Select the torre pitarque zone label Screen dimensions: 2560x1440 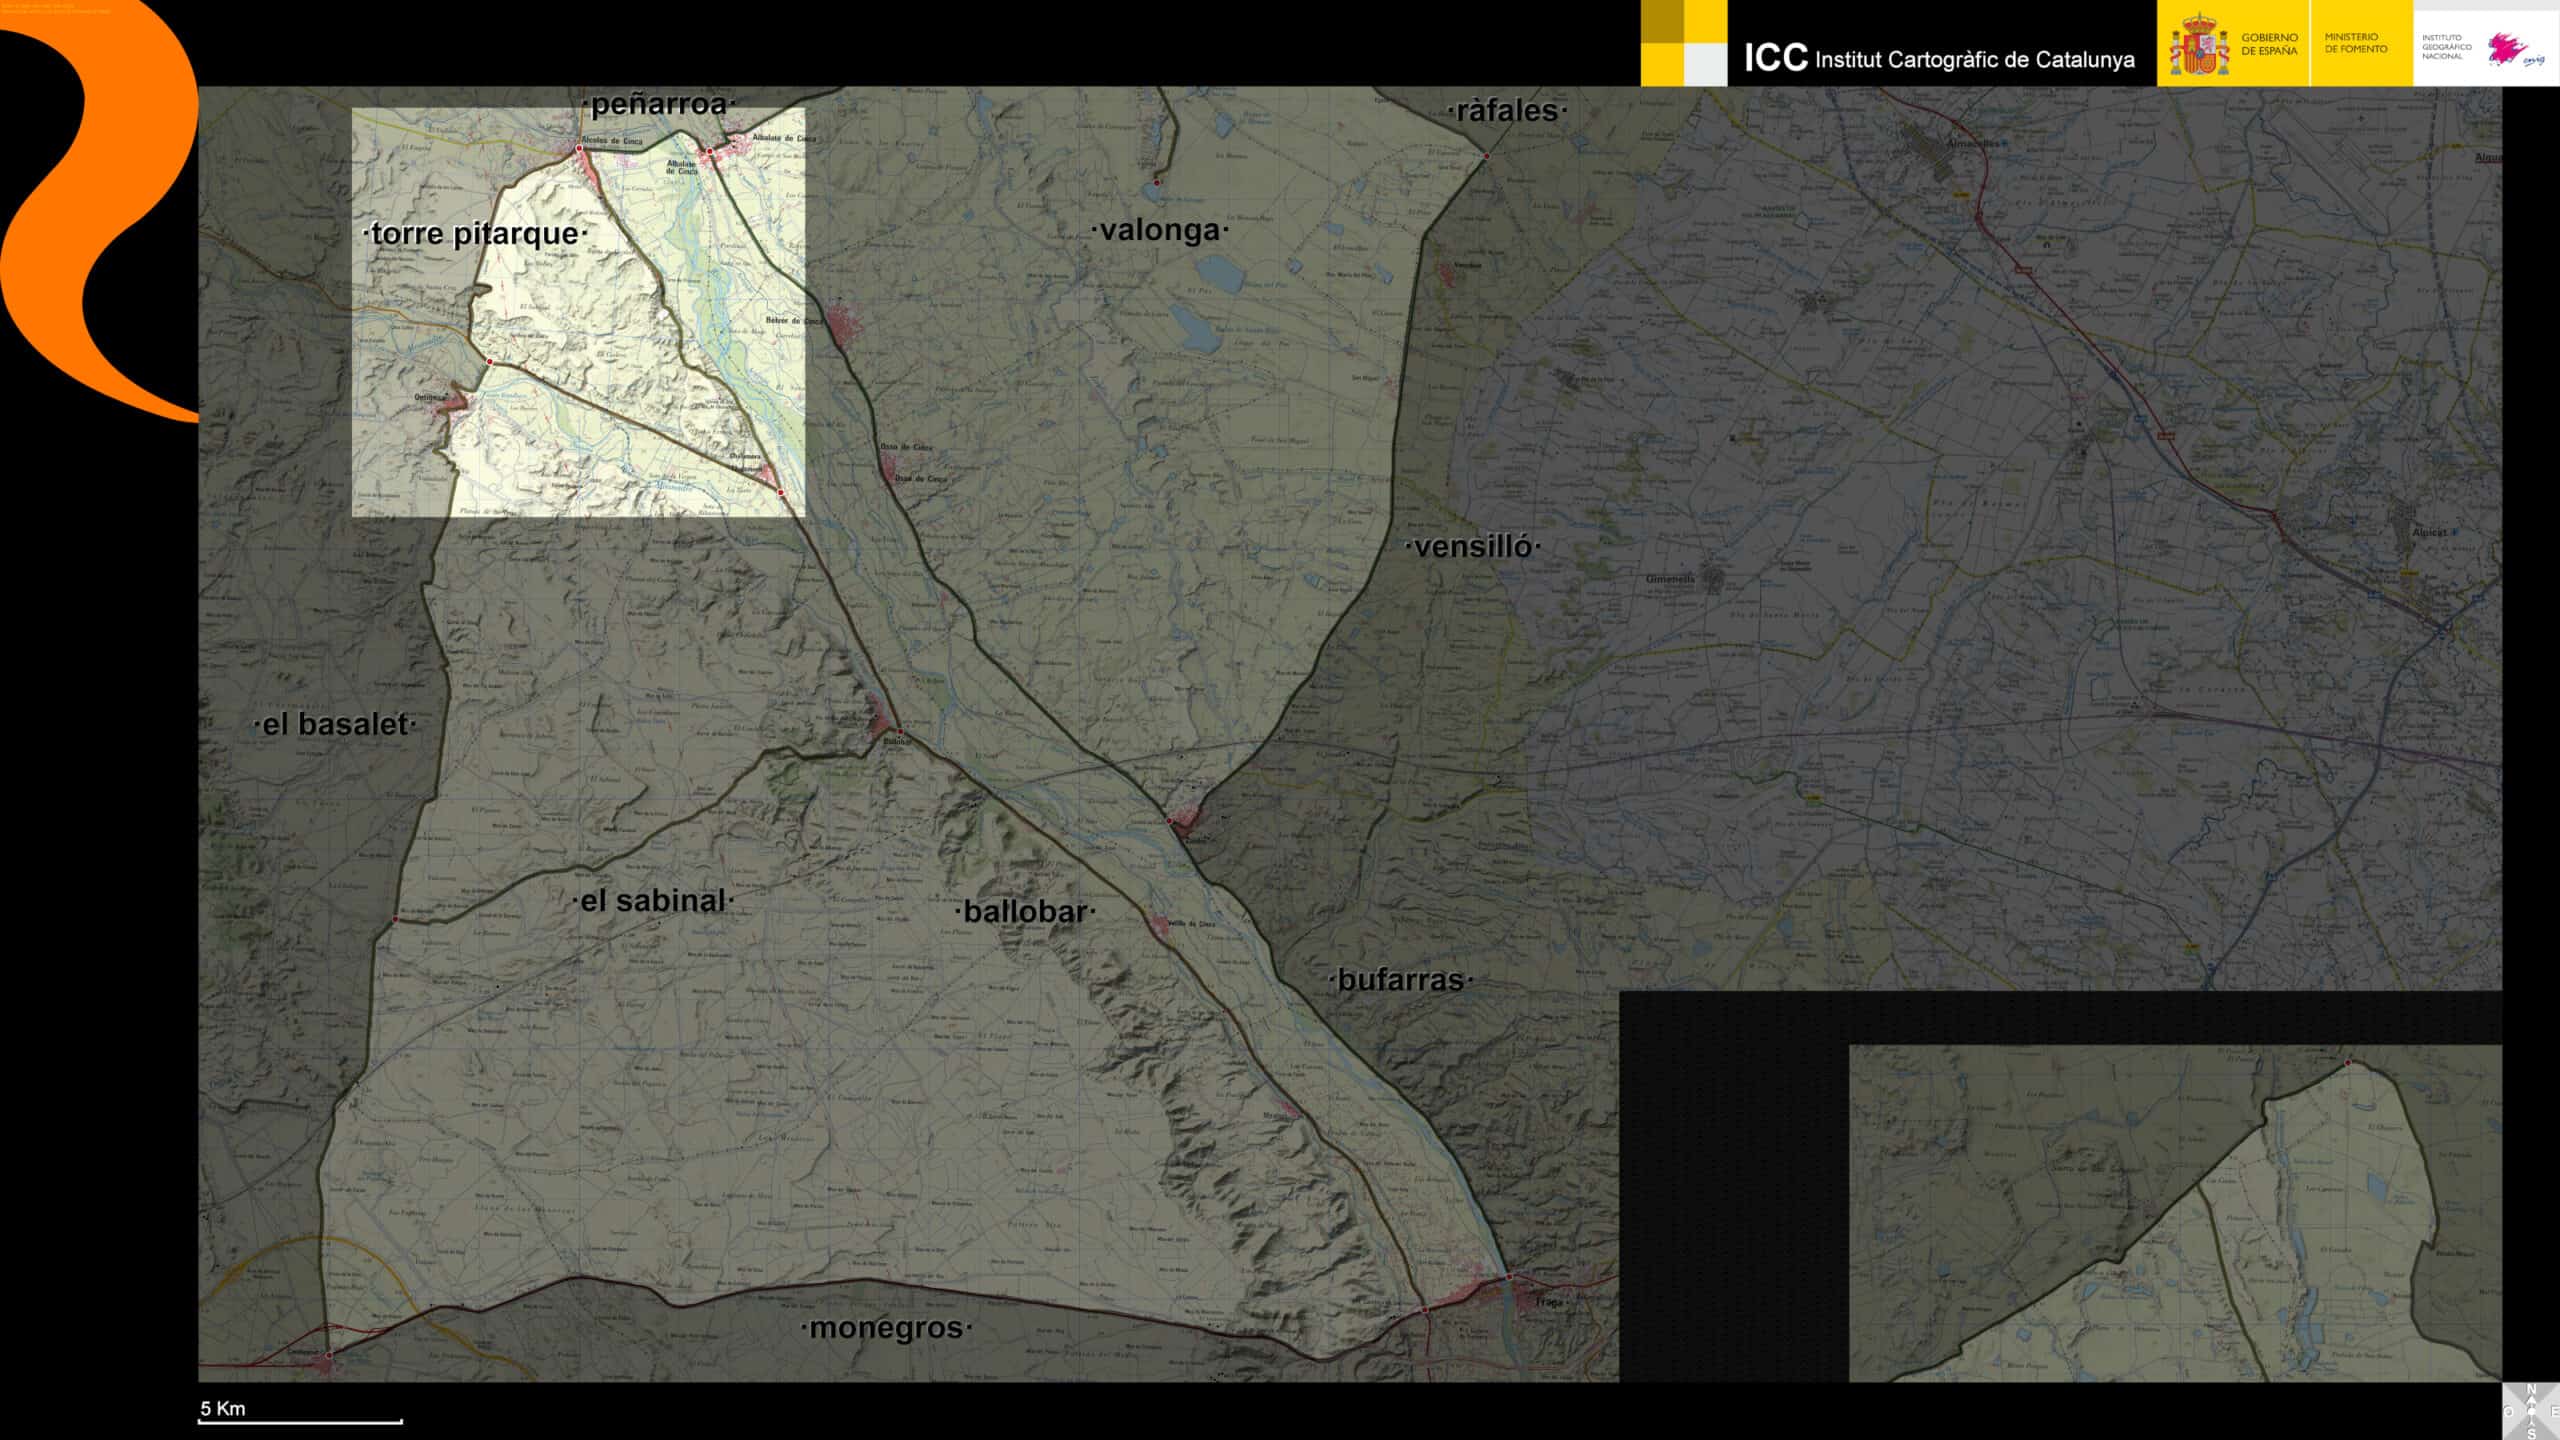[474, 234]
